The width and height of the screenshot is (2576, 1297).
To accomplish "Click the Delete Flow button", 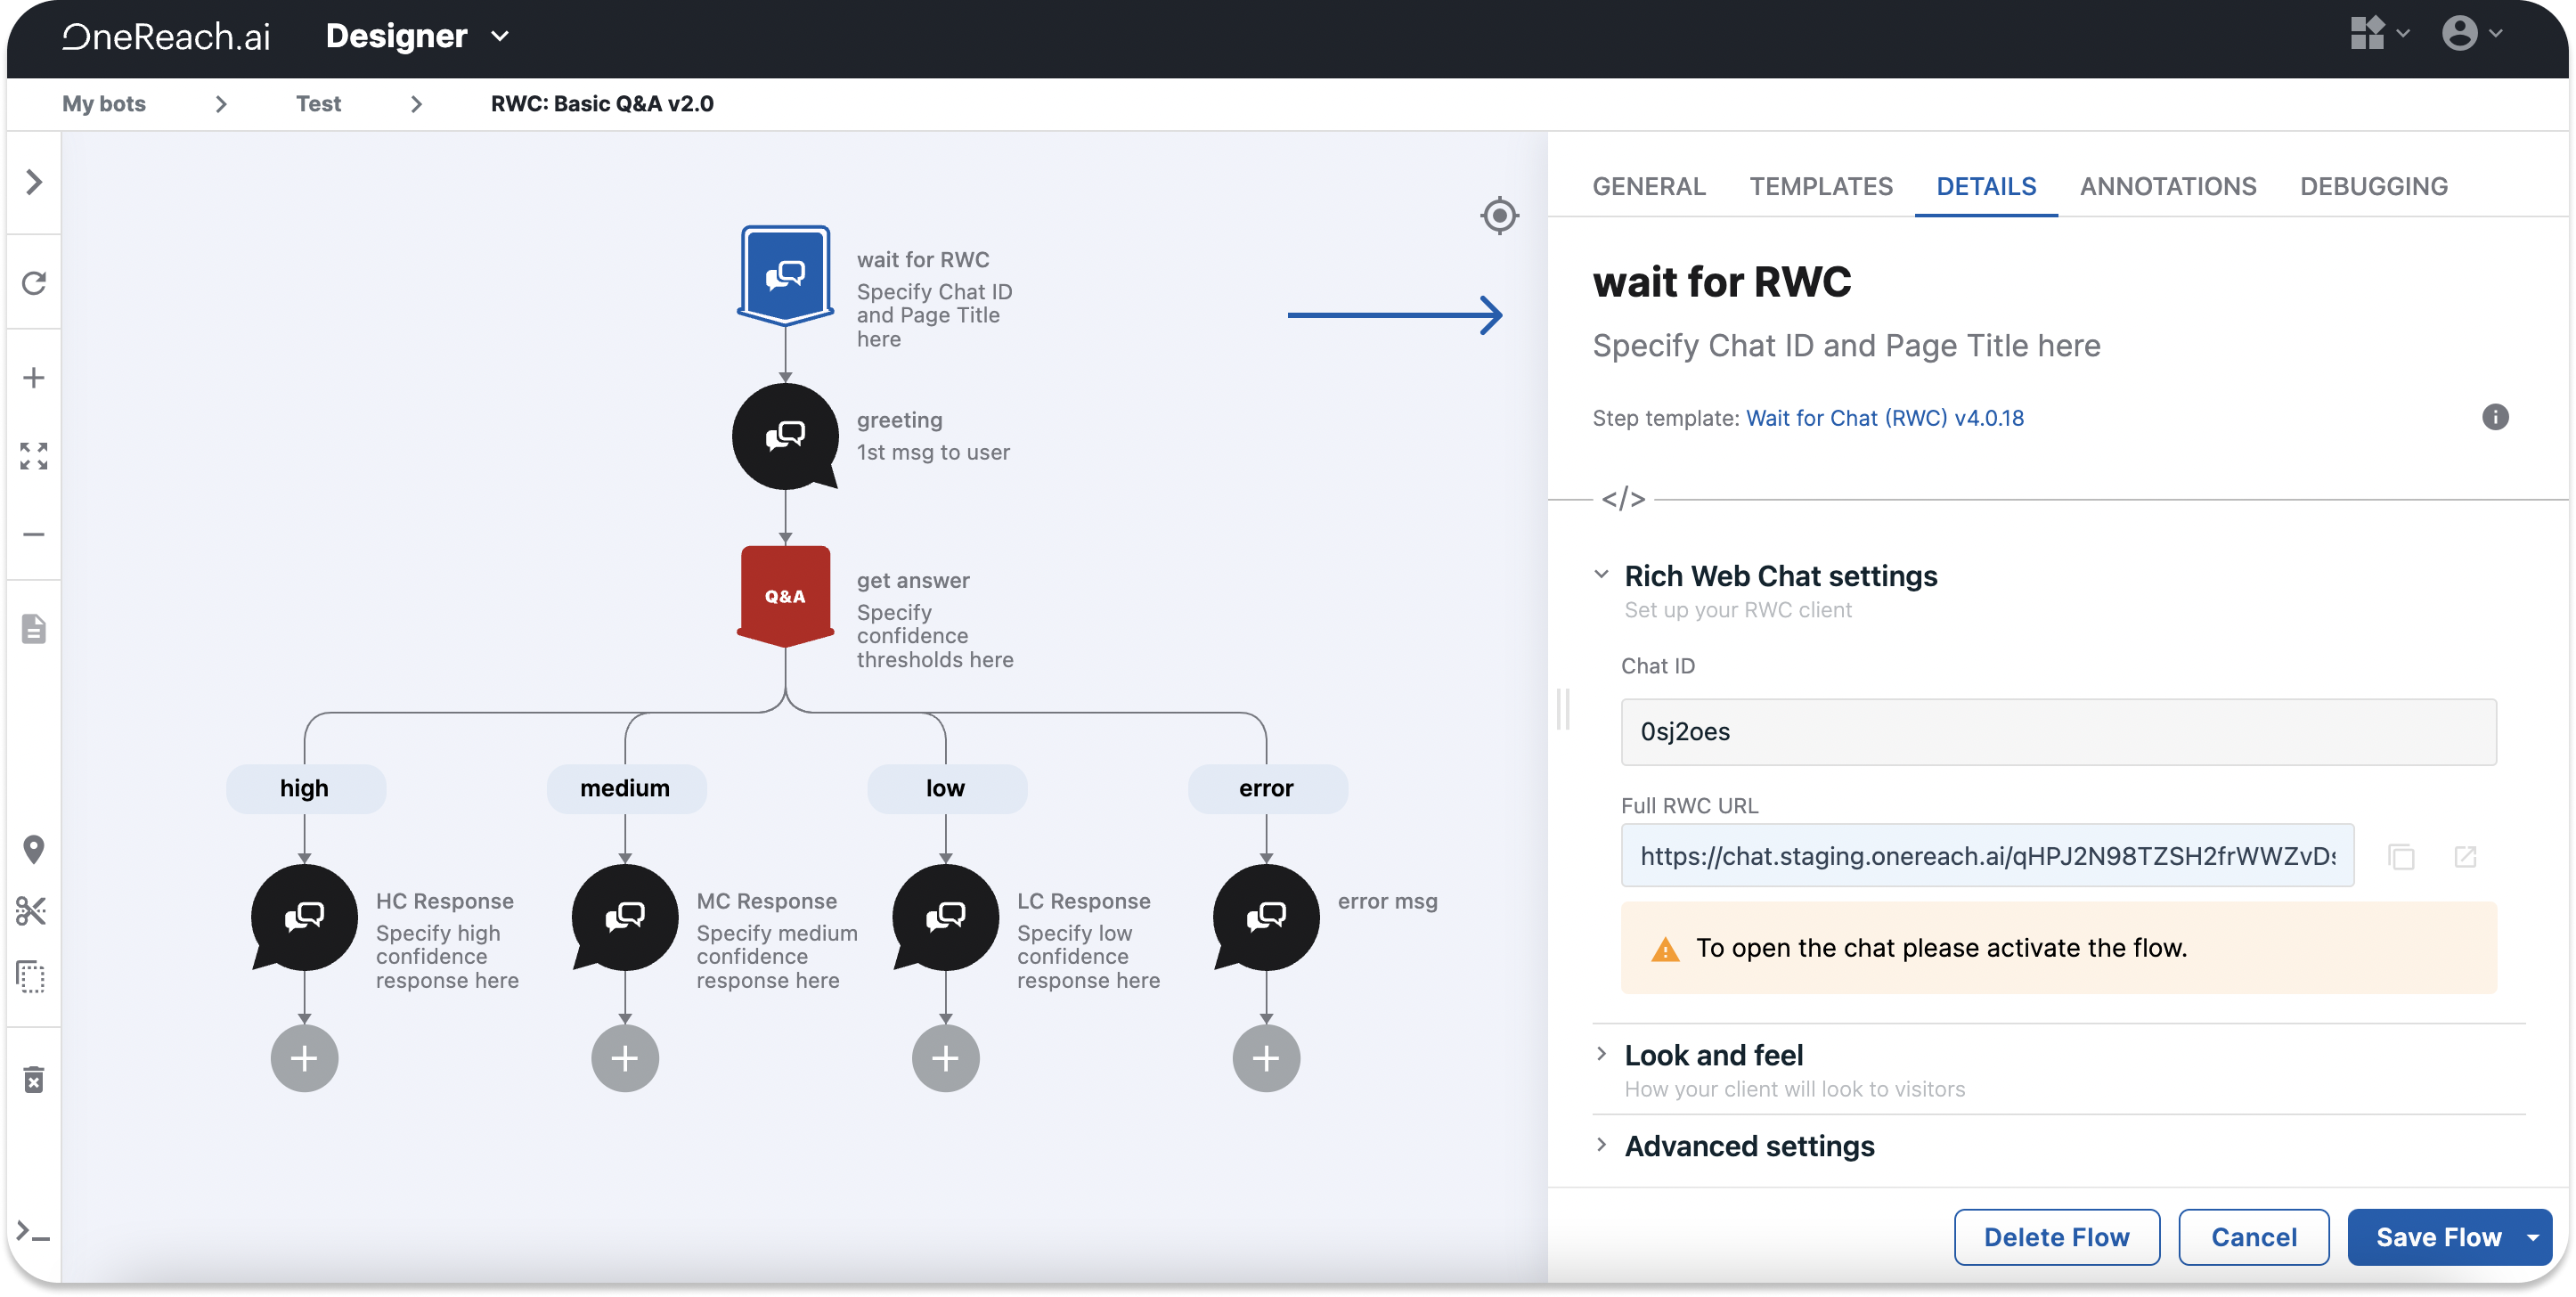I will [2056, 1237].
